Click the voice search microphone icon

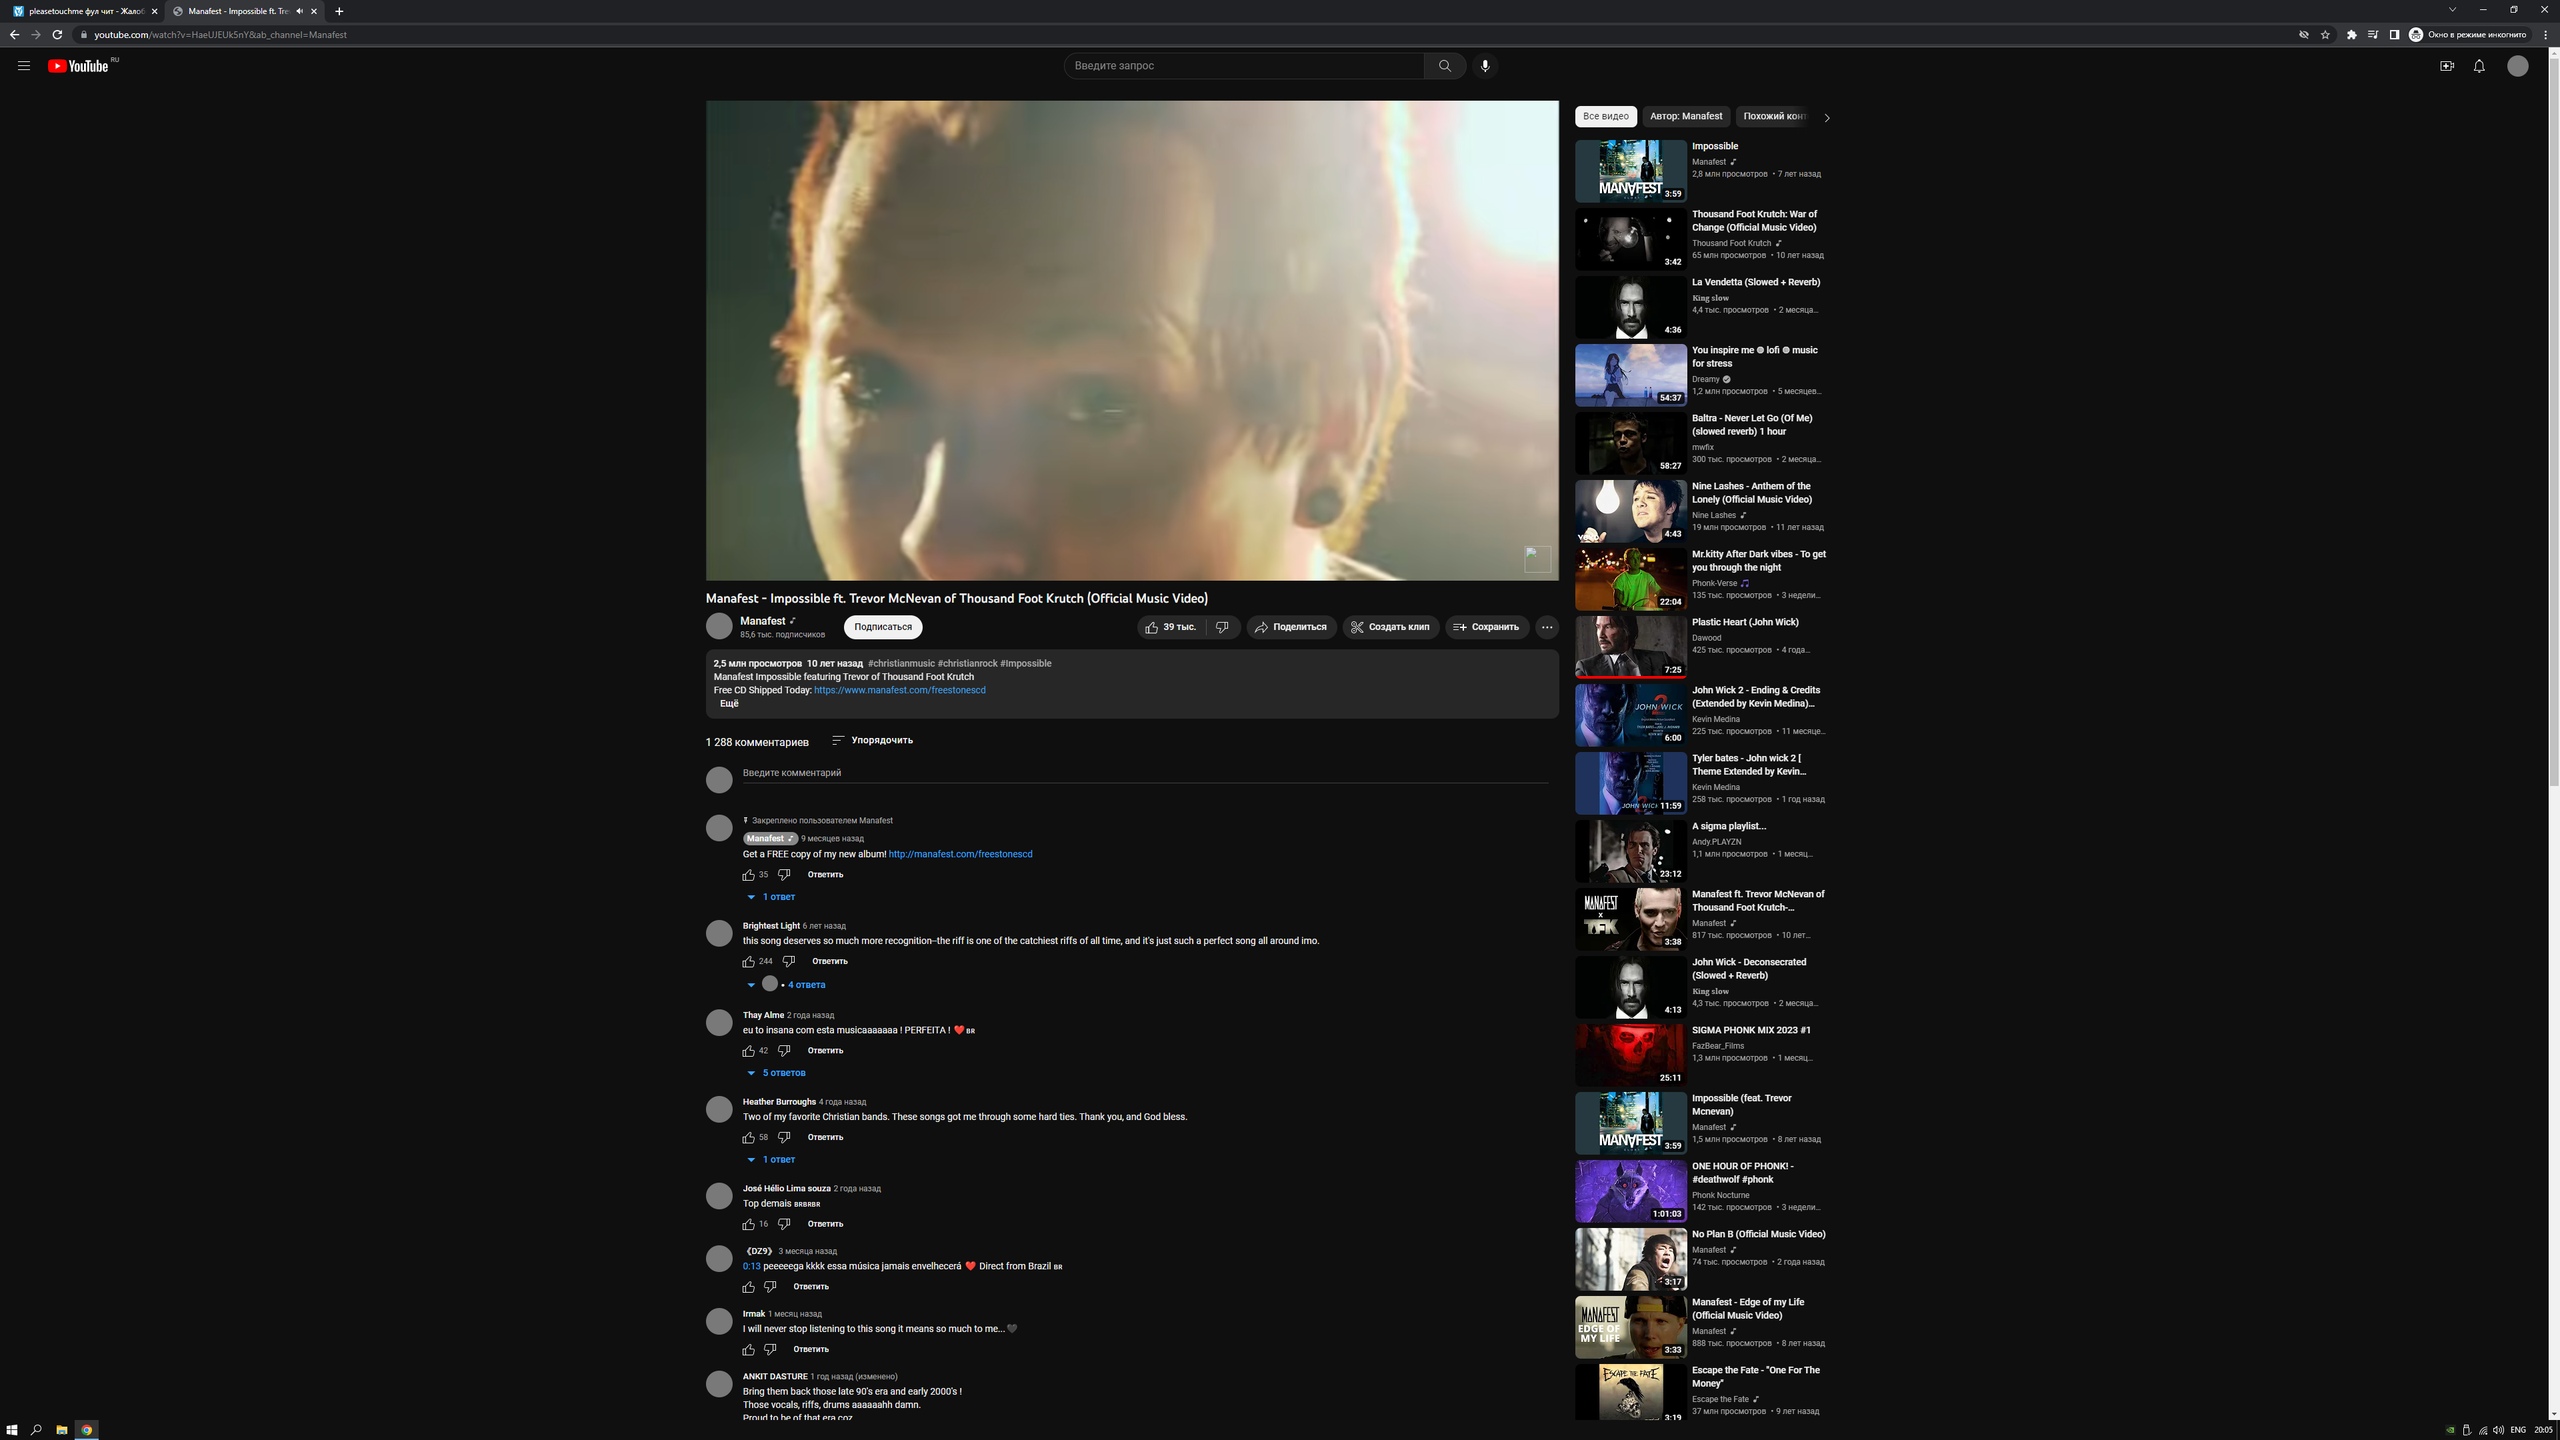coord(1485,66)
